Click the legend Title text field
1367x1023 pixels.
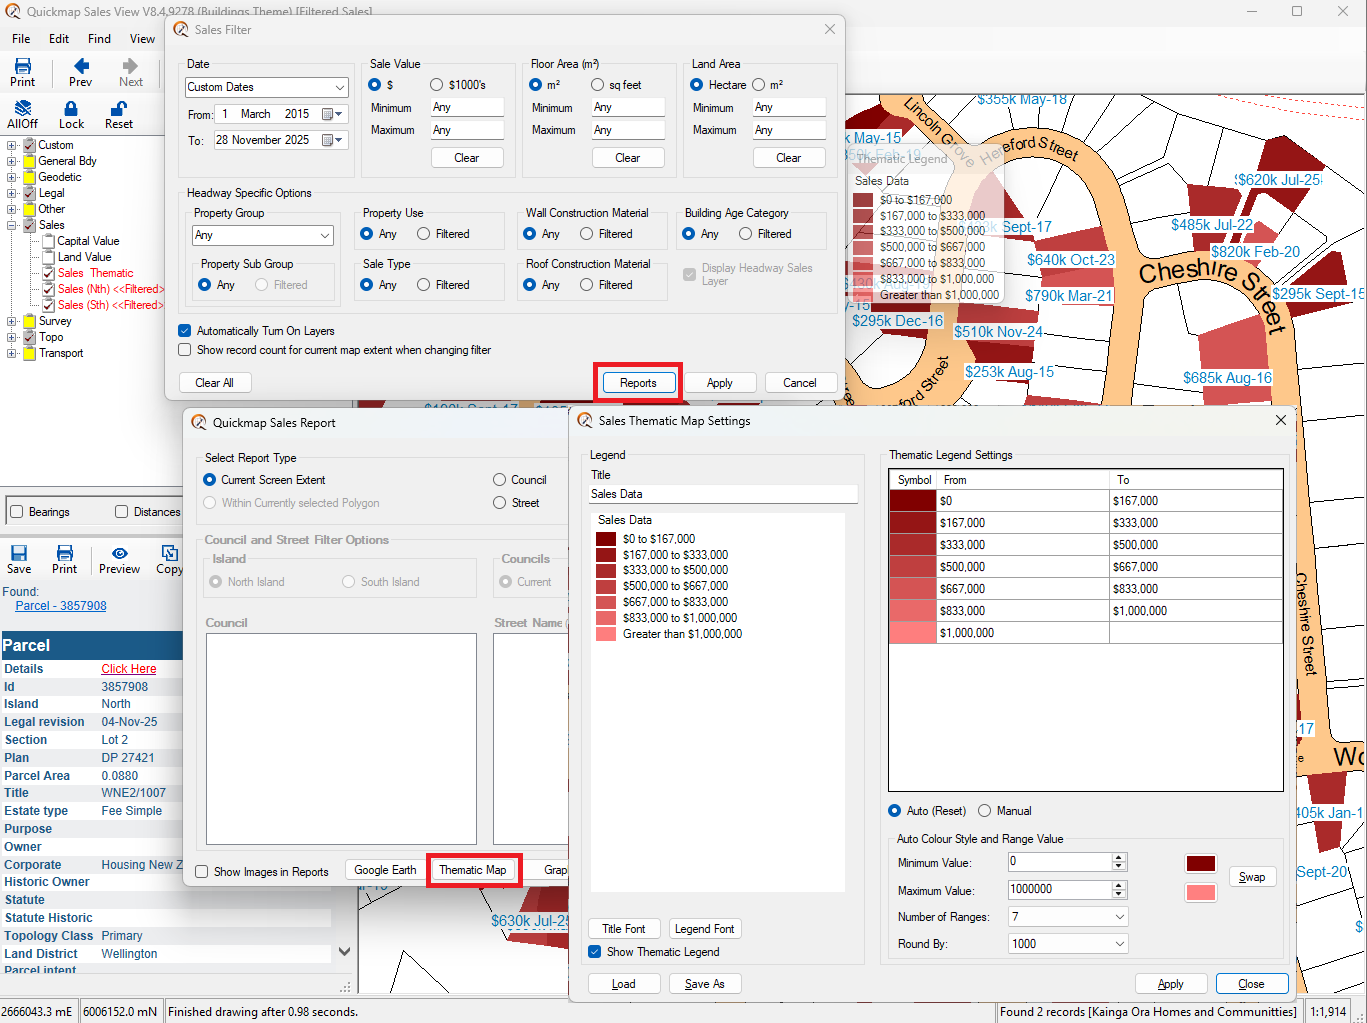[x=723, y=494]
